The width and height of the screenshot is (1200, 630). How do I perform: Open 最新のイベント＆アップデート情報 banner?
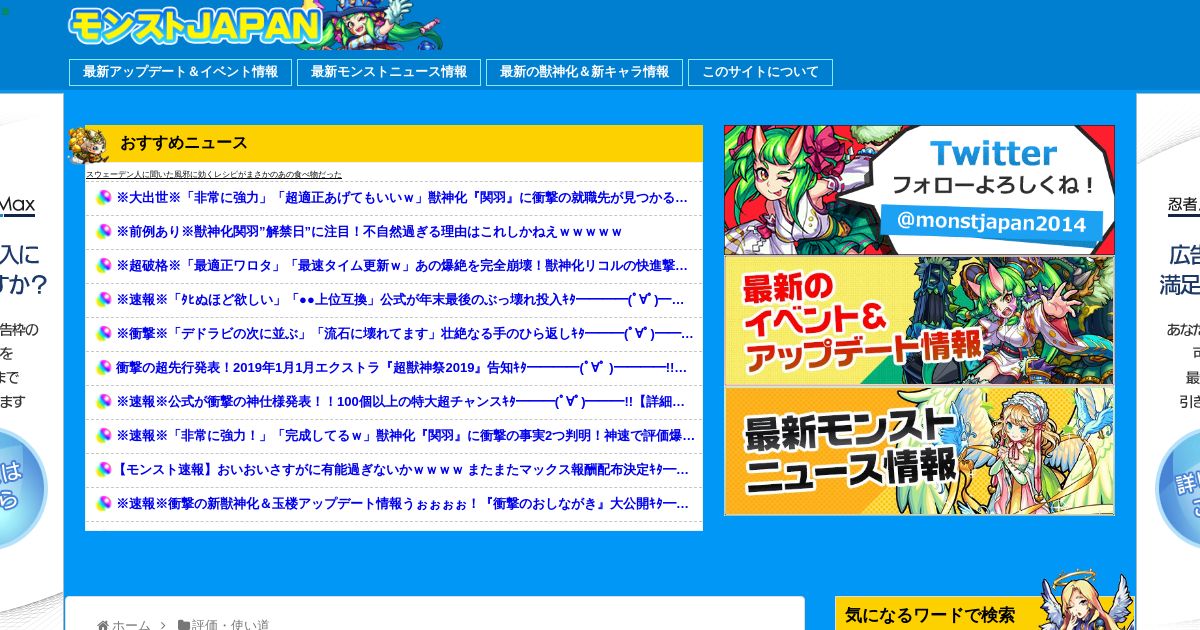coord(919,321)
